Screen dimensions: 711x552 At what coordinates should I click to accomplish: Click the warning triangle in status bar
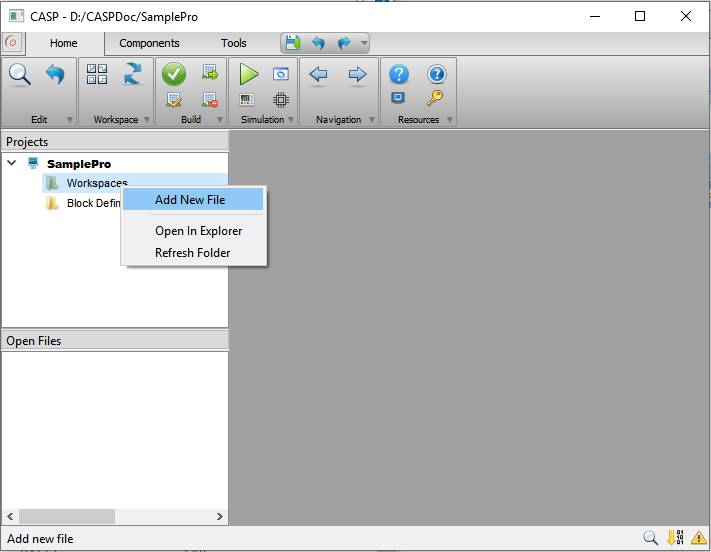698,538
